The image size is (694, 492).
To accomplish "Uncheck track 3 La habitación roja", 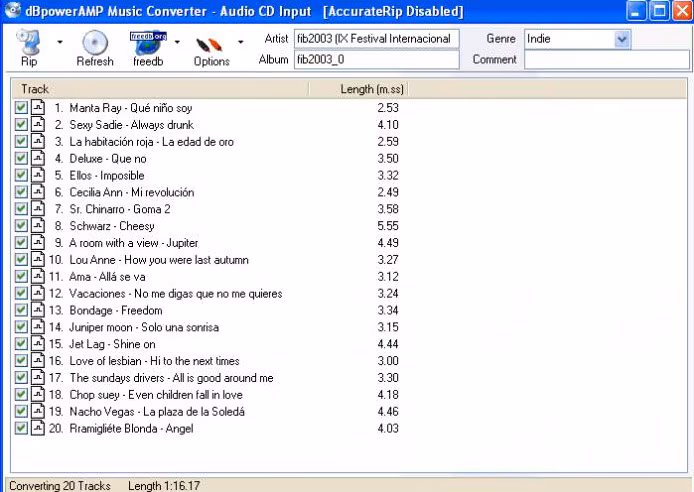I will click(21, 141).
